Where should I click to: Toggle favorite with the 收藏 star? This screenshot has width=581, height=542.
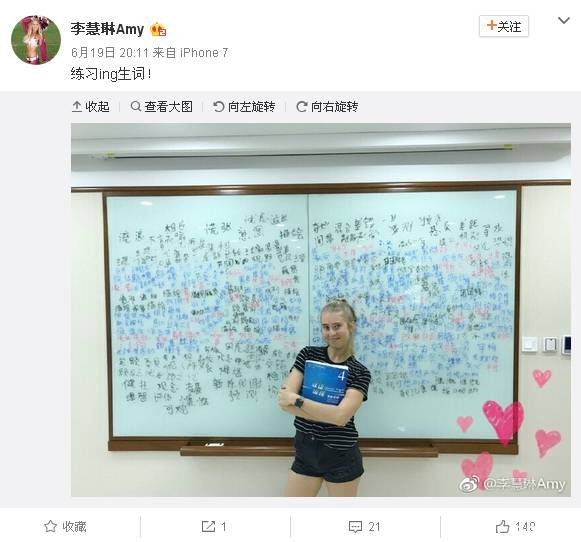(x=65, y=526)
